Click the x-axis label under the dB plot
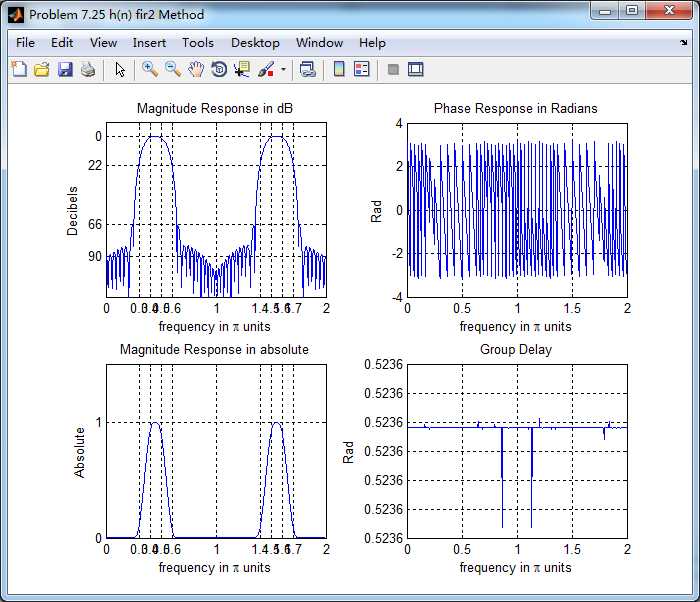Image resolution: width=700 pixels, height=602 pixels. tap(215, 326)
